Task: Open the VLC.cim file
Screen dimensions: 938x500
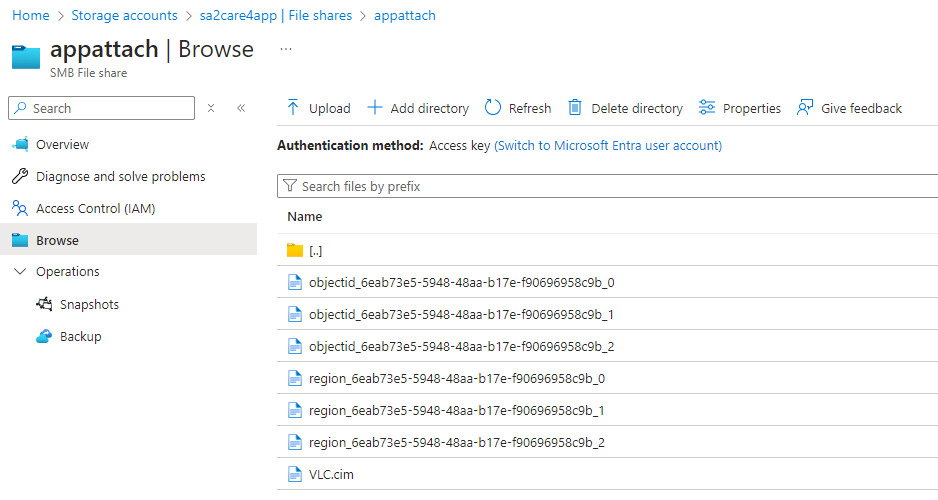Action: tap(331, 475)
